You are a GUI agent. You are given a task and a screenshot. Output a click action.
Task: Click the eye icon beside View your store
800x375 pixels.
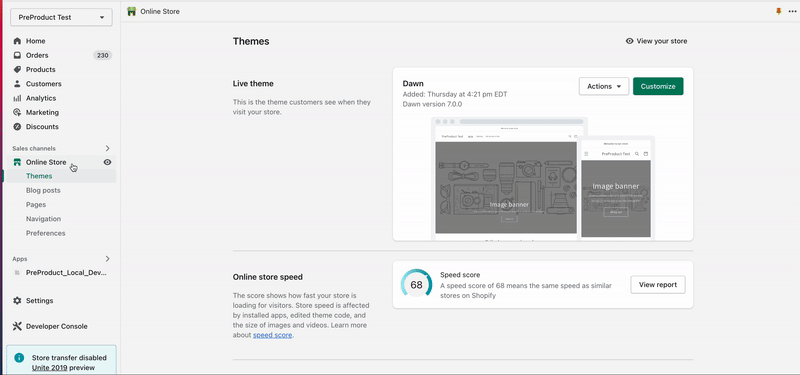coord(630,41)
